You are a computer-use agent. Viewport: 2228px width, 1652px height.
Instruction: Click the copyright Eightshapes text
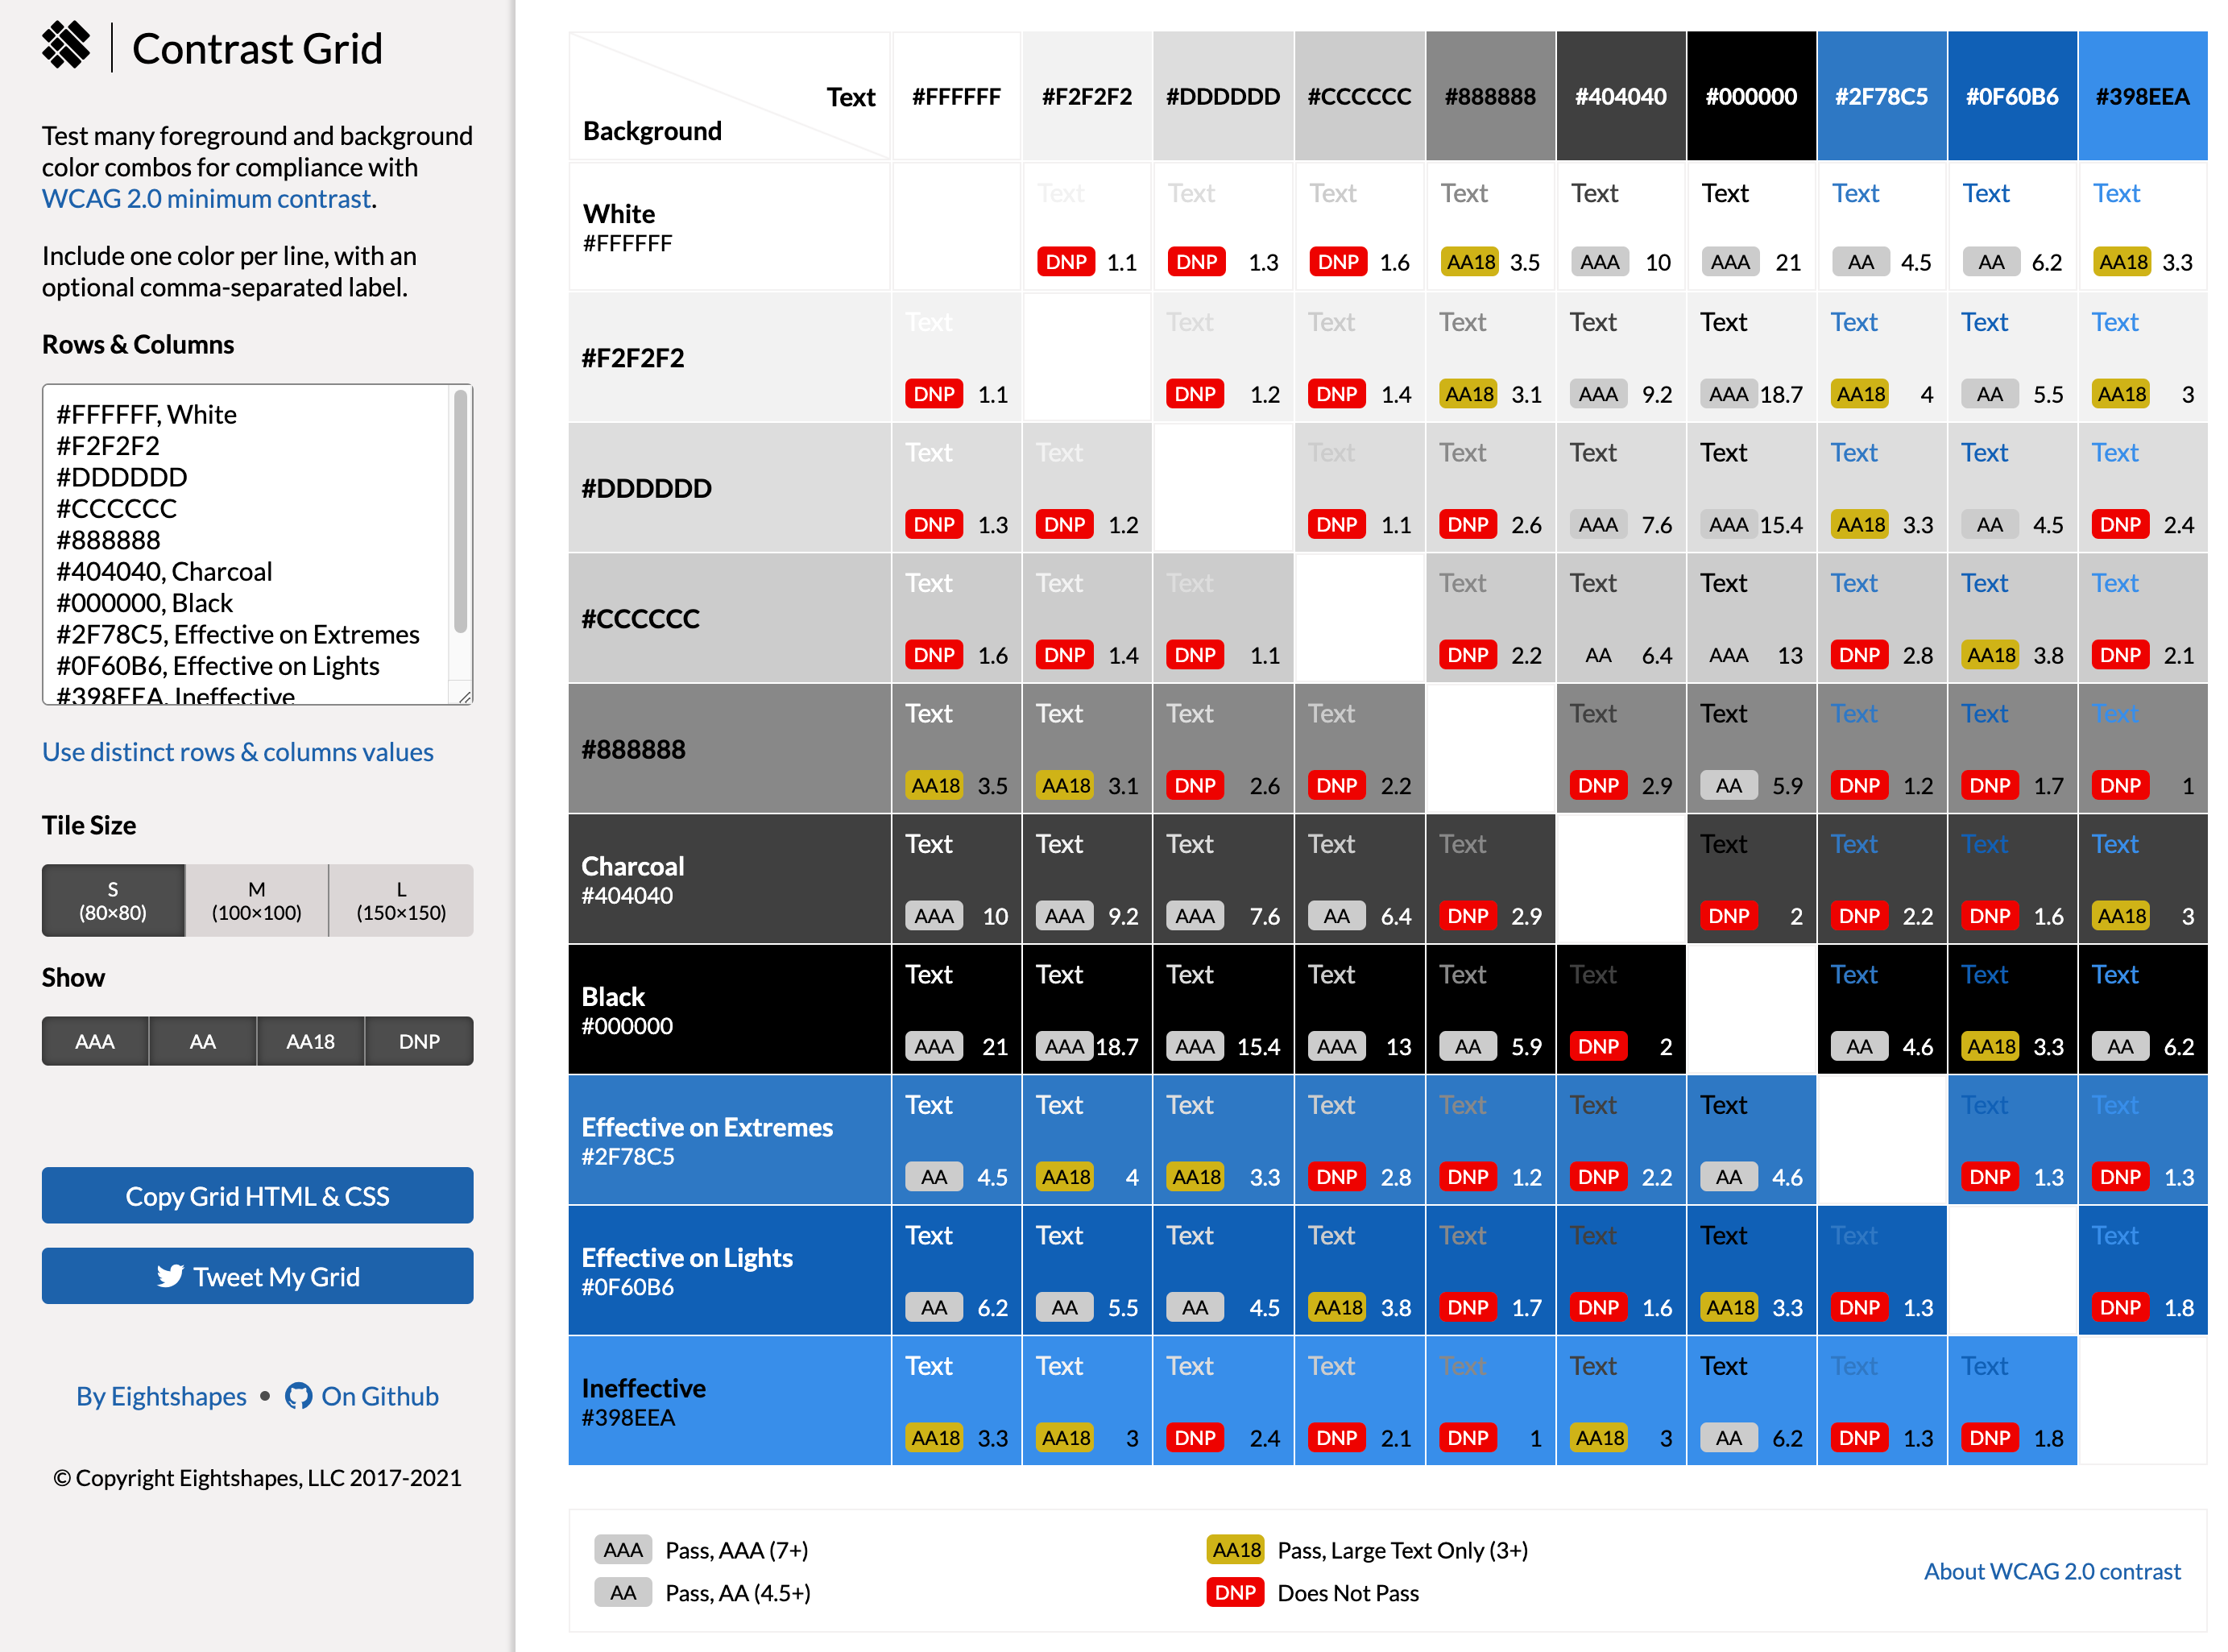point(257,1478)
